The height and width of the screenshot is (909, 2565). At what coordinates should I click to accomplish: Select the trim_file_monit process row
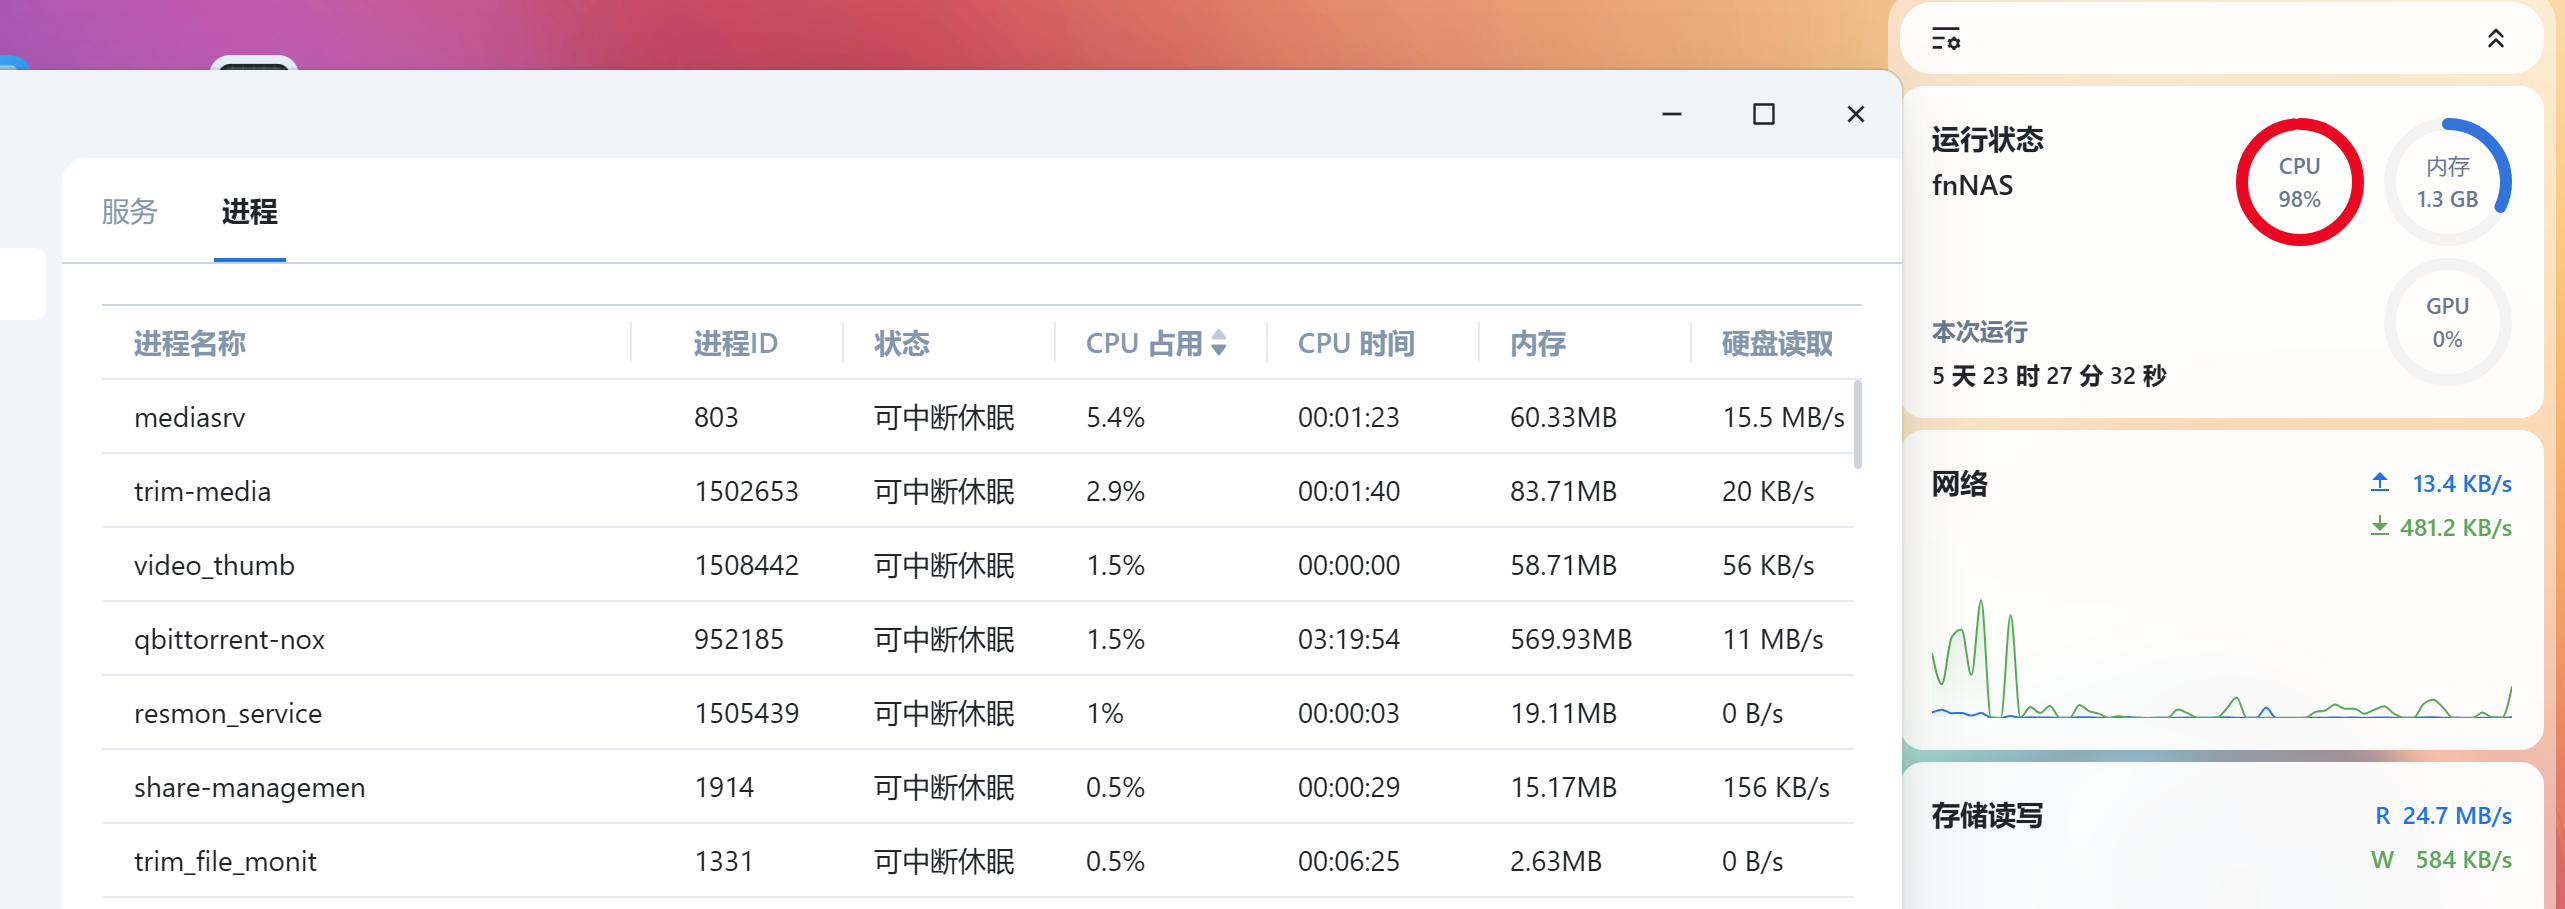977,861
